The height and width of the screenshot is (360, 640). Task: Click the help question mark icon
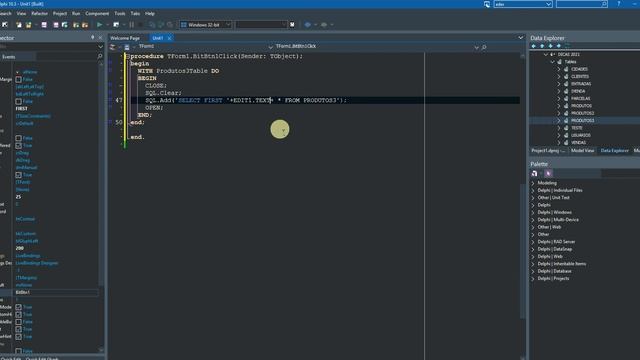[619, 4]
